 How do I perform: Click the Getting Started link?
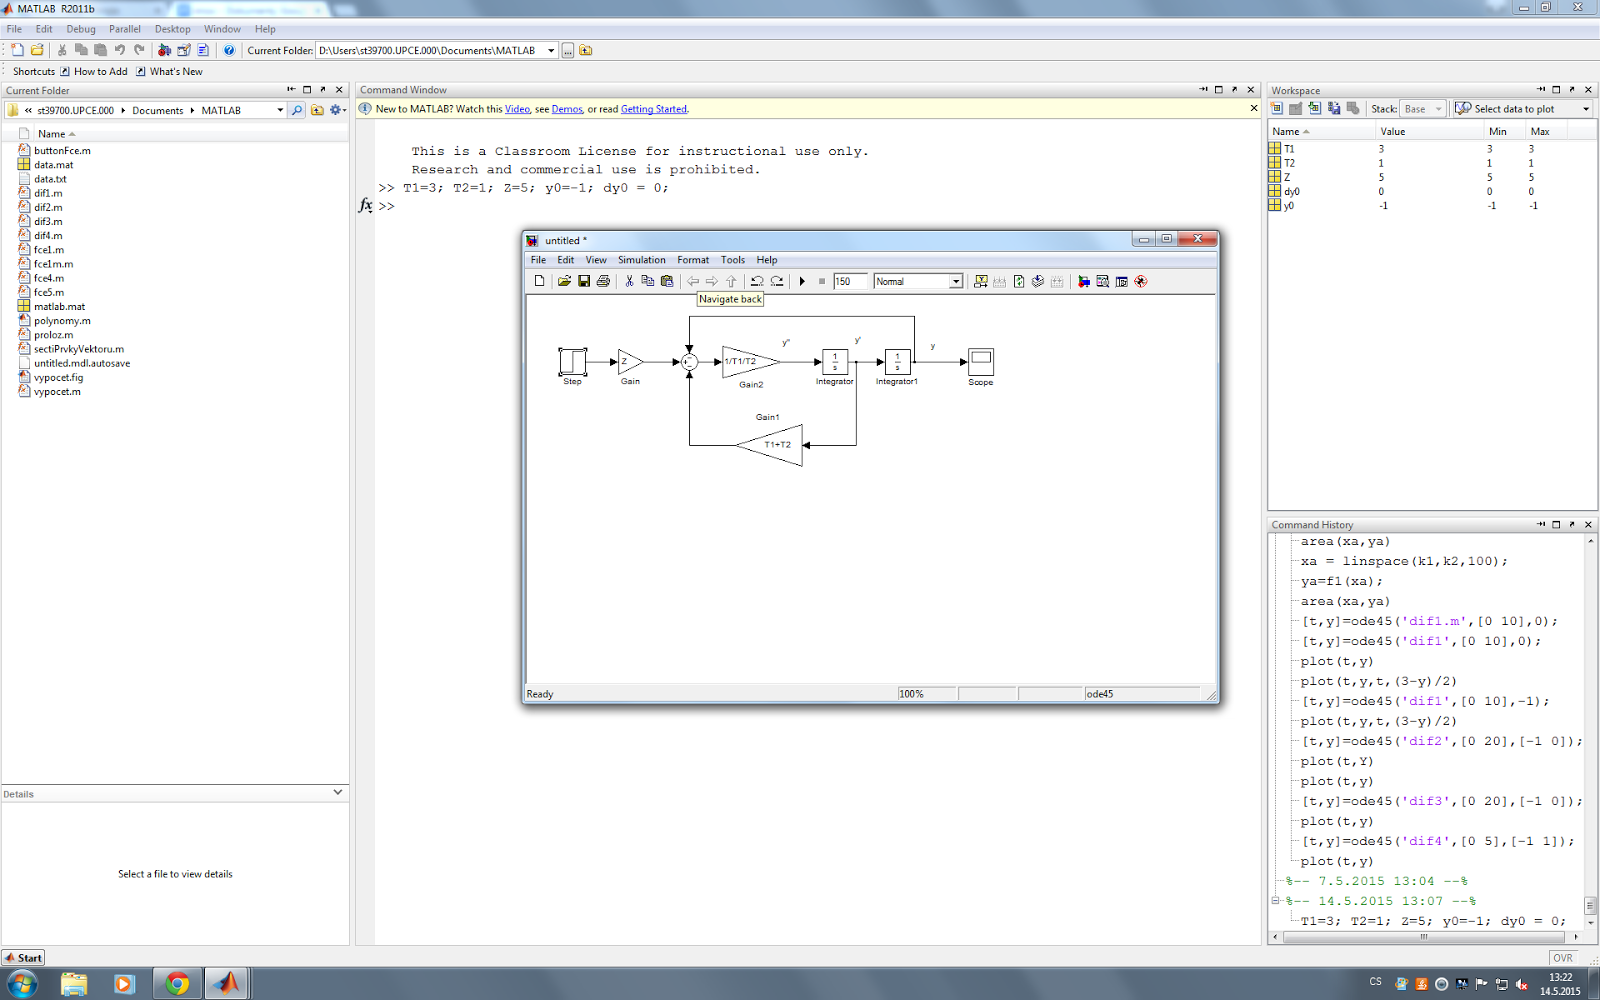click(x=654, y=109)
